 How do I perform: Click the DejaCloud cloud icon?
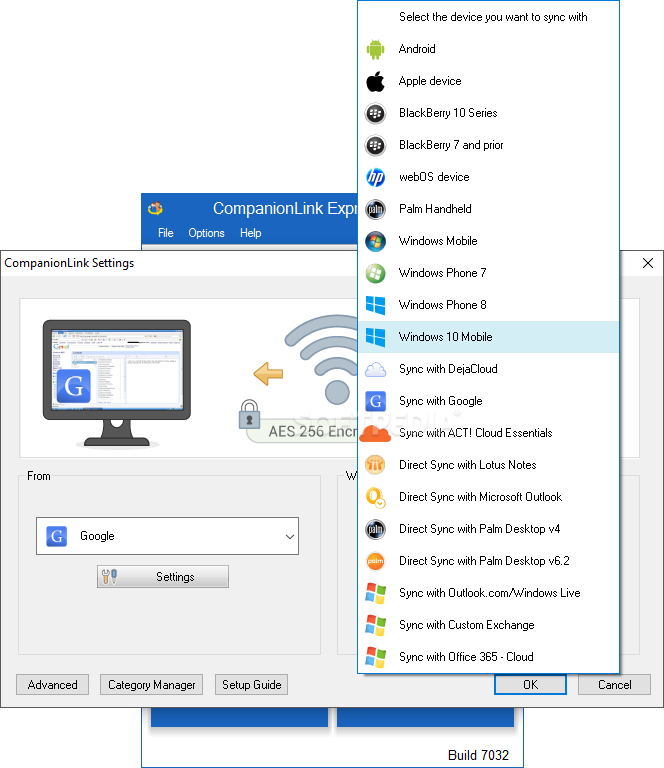(376, 369)
